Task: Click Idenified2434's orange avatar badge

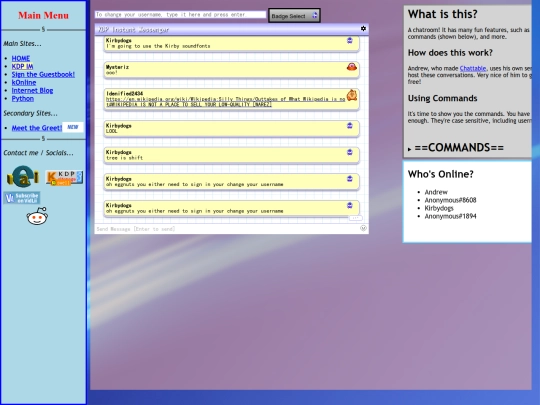Action: click(352, 95)
